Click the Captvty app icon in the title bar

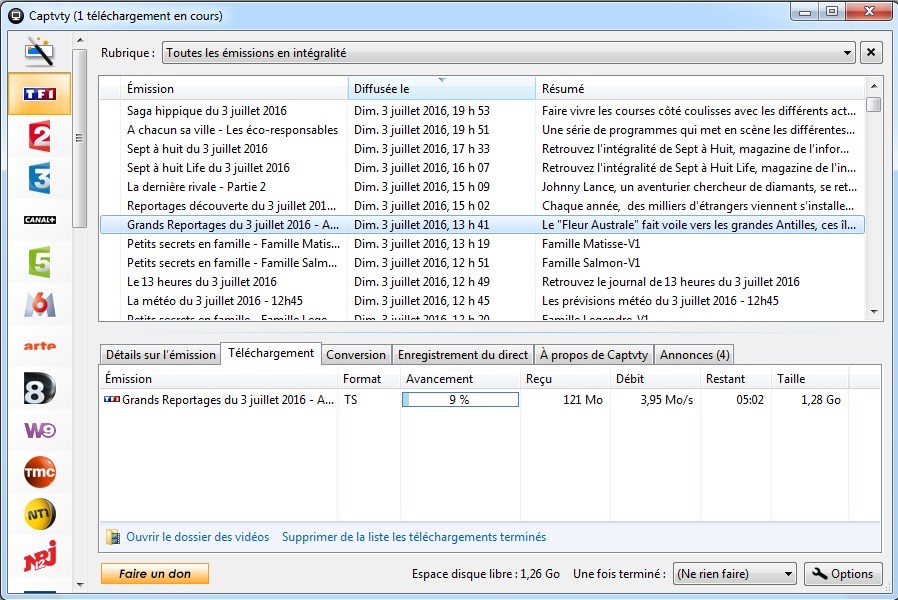(x=16, y=15)
